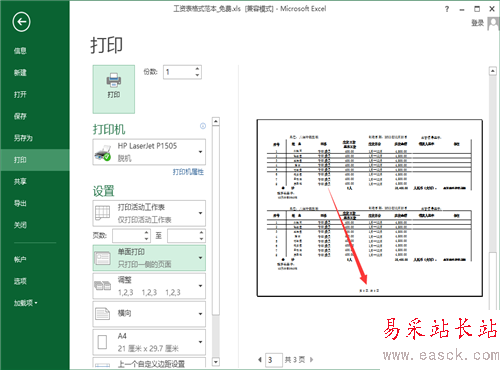500x370 pixels.
Task: Choose 关闭 from the sidebar
Action: click(20, 225)
